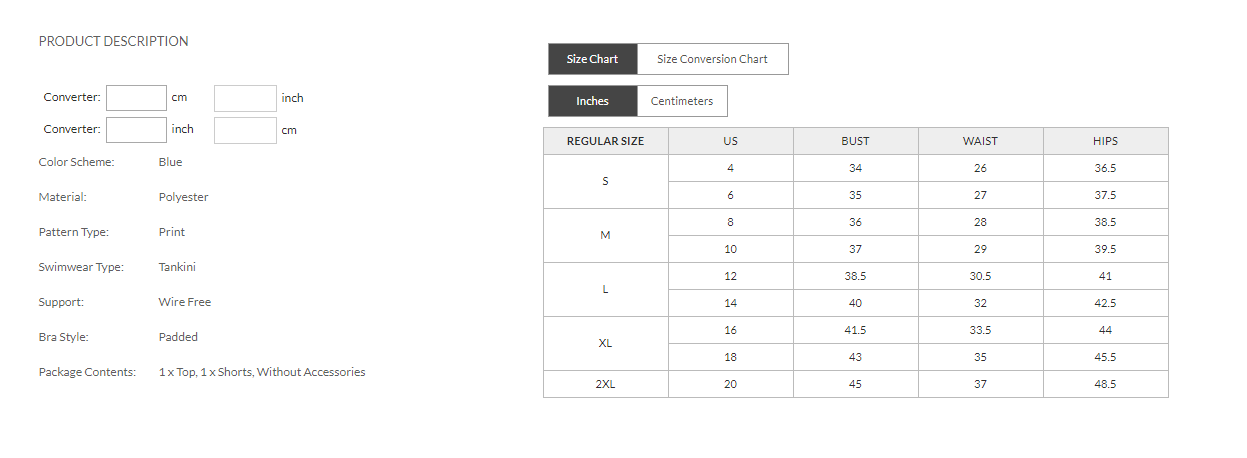This screenshot has height=458, width=1247.
Task: Click the Tankini swimwear type value
Action: pyautogui.click(x=177, y=267)
